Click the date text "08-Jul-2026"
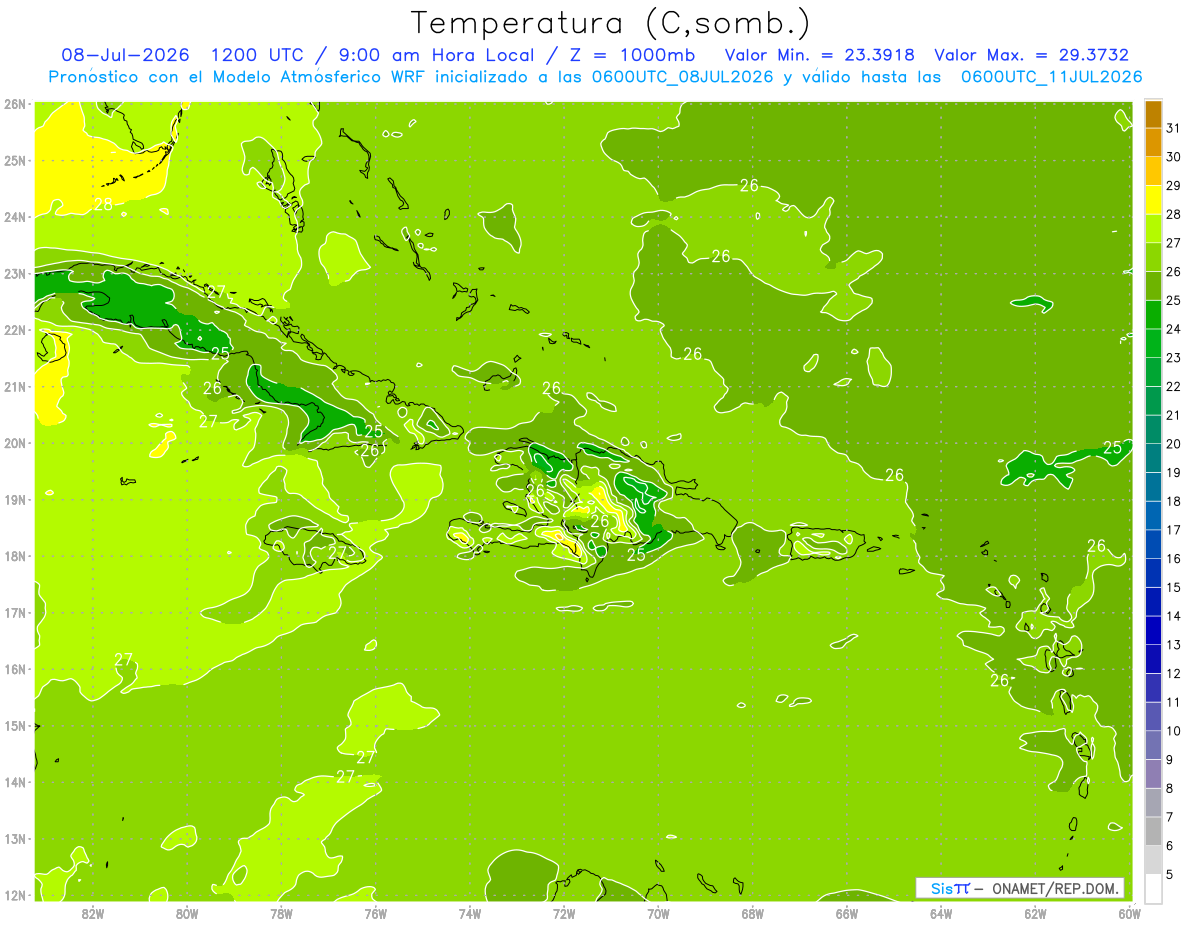 coord(127,55)
